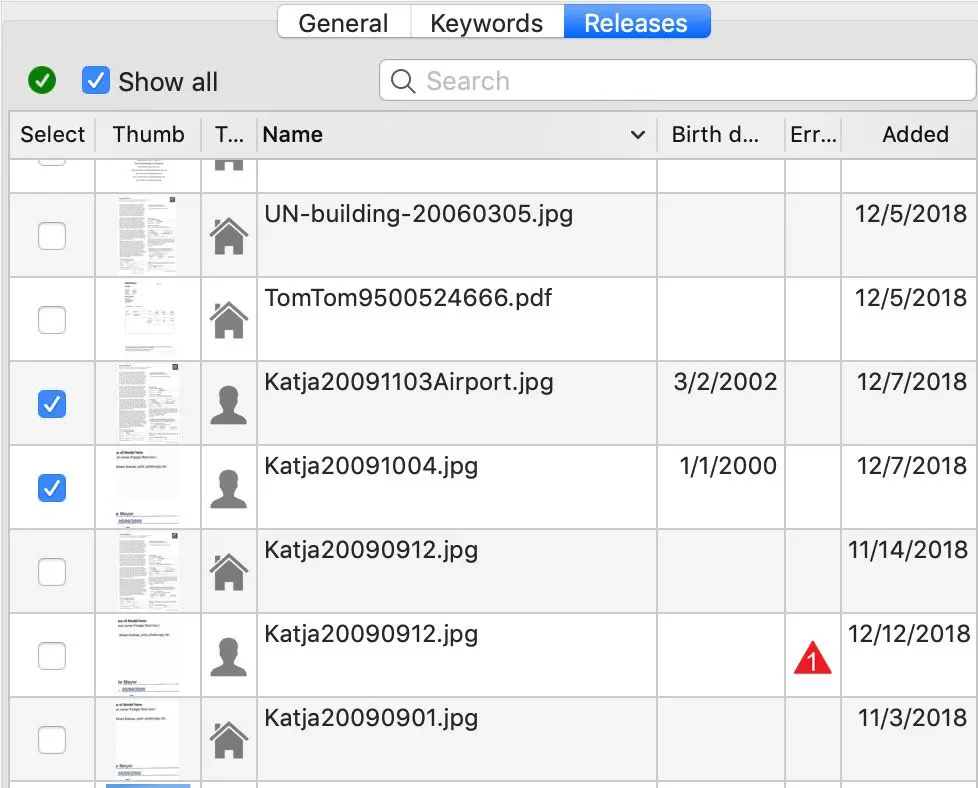978x788 pixels.
Task: Check the box for UN-building-20060305.jpg
Action: [x=52, y=236]
